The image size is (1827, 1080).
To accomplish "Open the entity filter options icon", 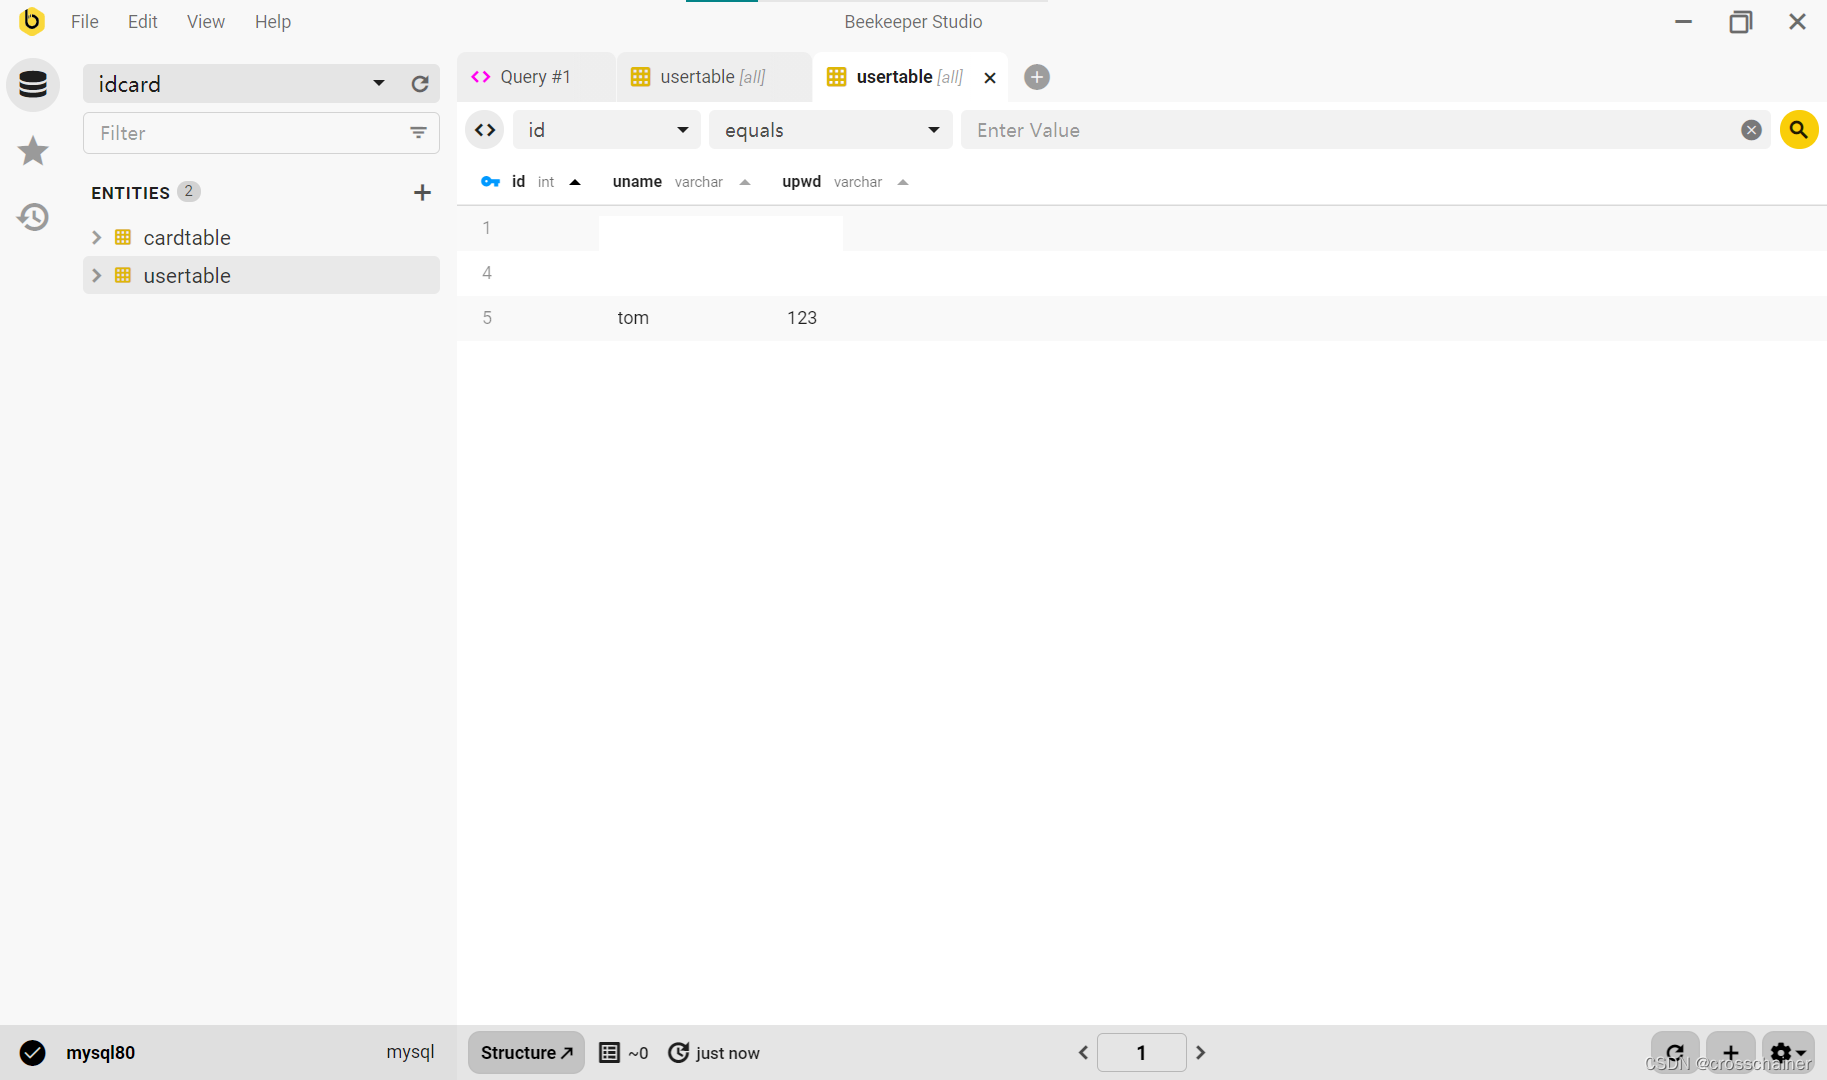I will pyautogui.click(x=418, y=133).
